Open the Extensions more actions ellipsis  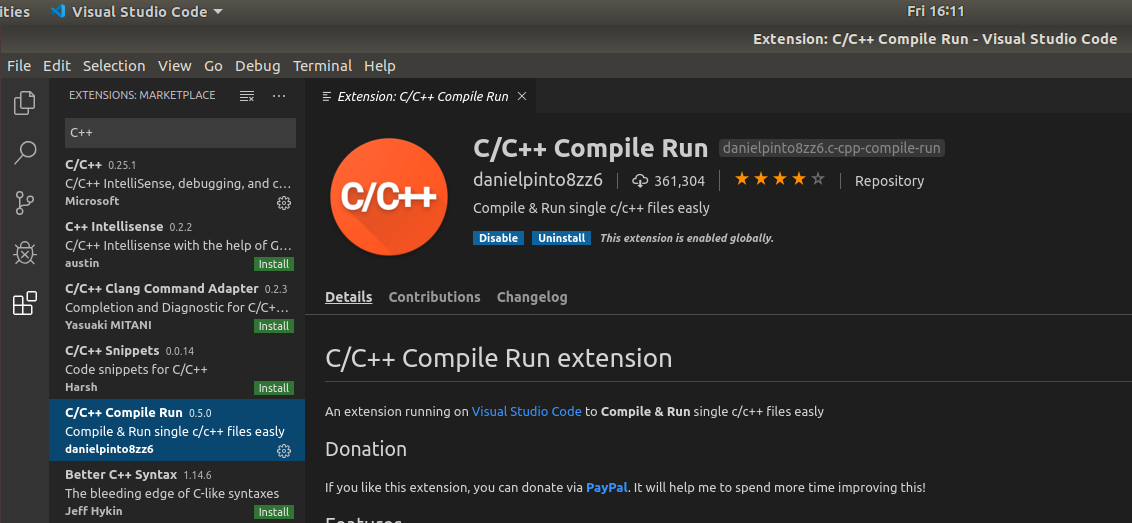tap(279, 95)
